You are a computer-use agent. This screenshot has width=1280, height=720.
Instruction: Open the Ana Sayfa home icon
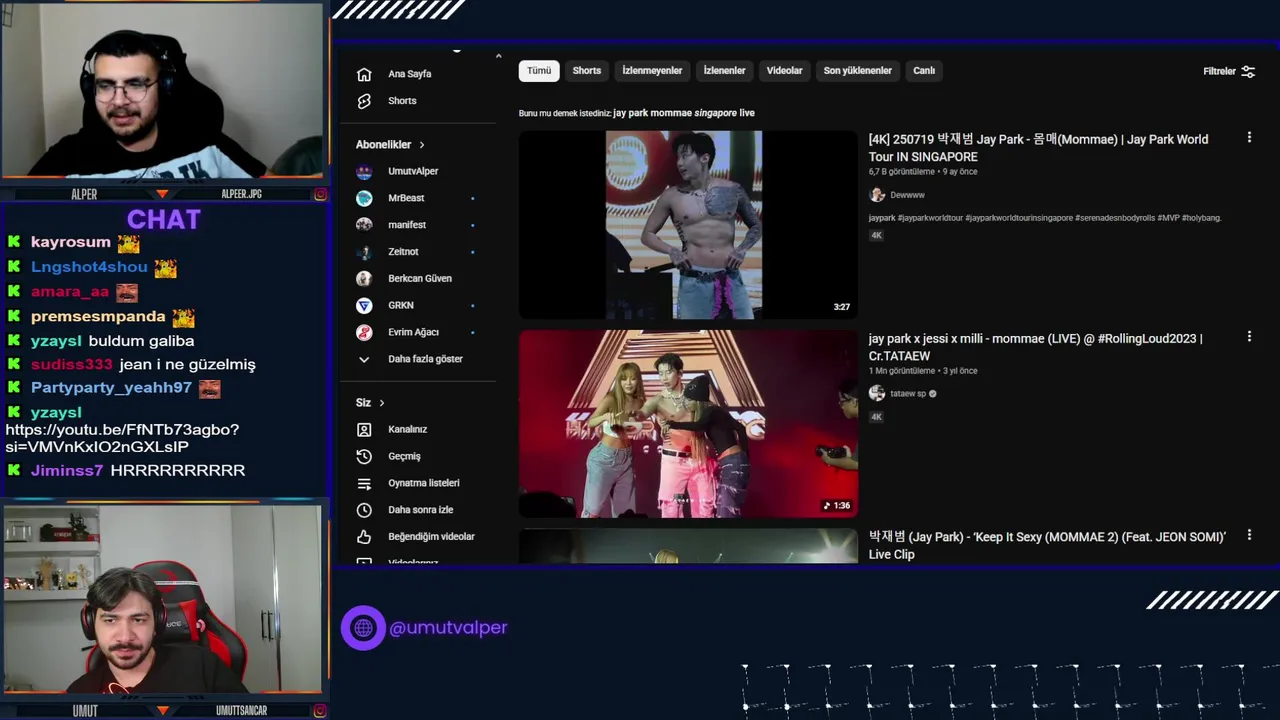pos(364,74)
